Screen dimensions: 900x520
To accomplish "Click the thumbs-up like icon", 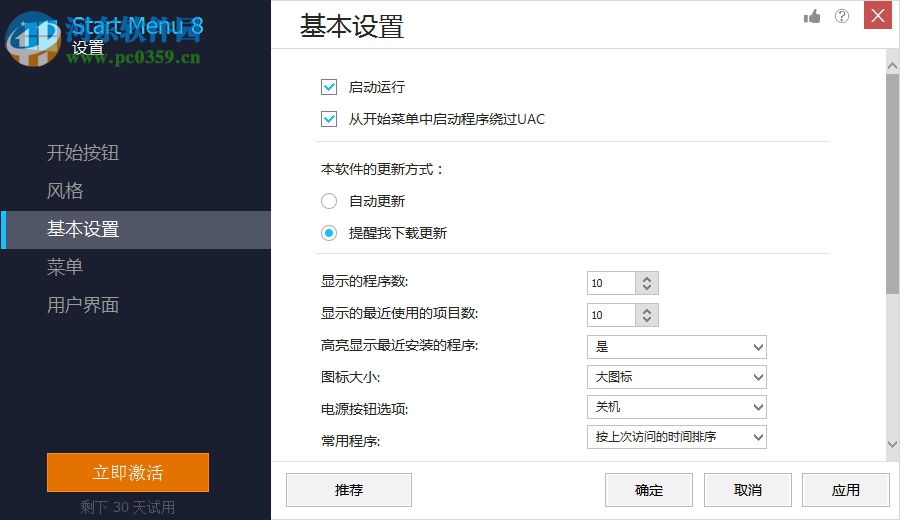I will click(x=812, y=16).
